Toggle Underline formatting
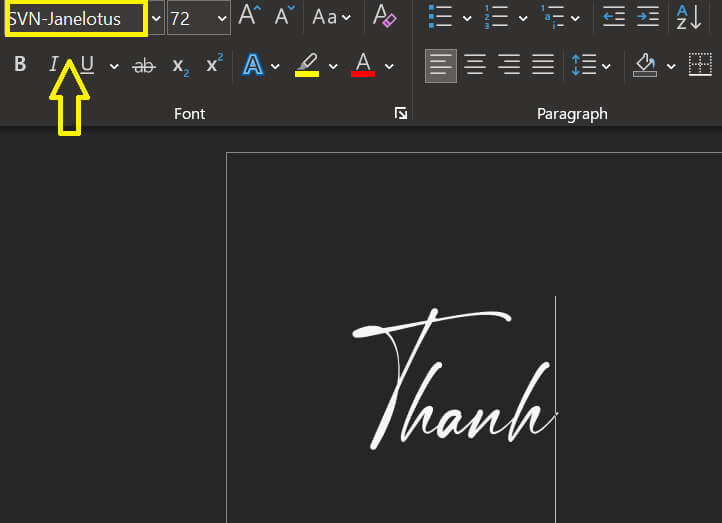Image resolution: width=722 pixels, height=523 pixels. click(x=87, y=66)
